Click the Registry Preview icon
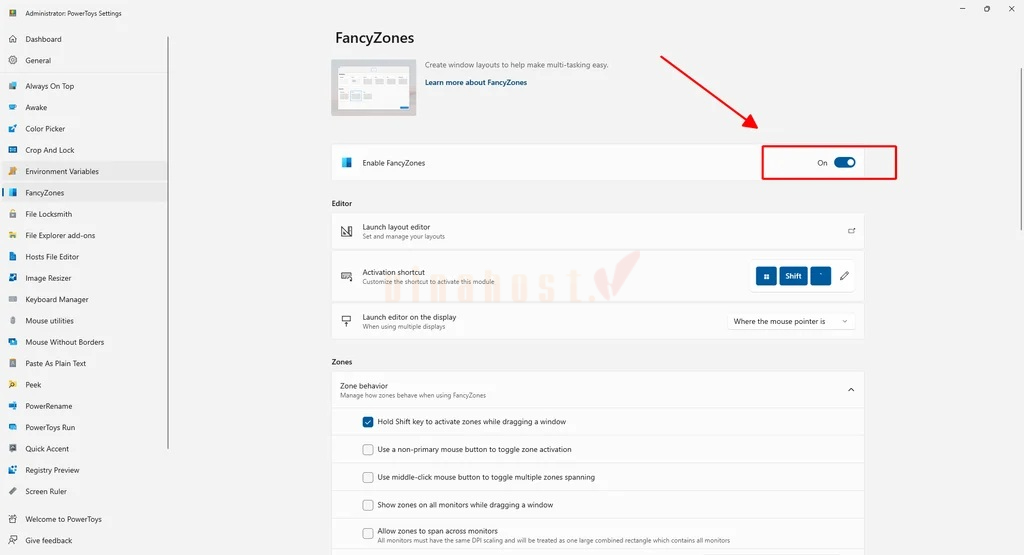 [12, 469]
